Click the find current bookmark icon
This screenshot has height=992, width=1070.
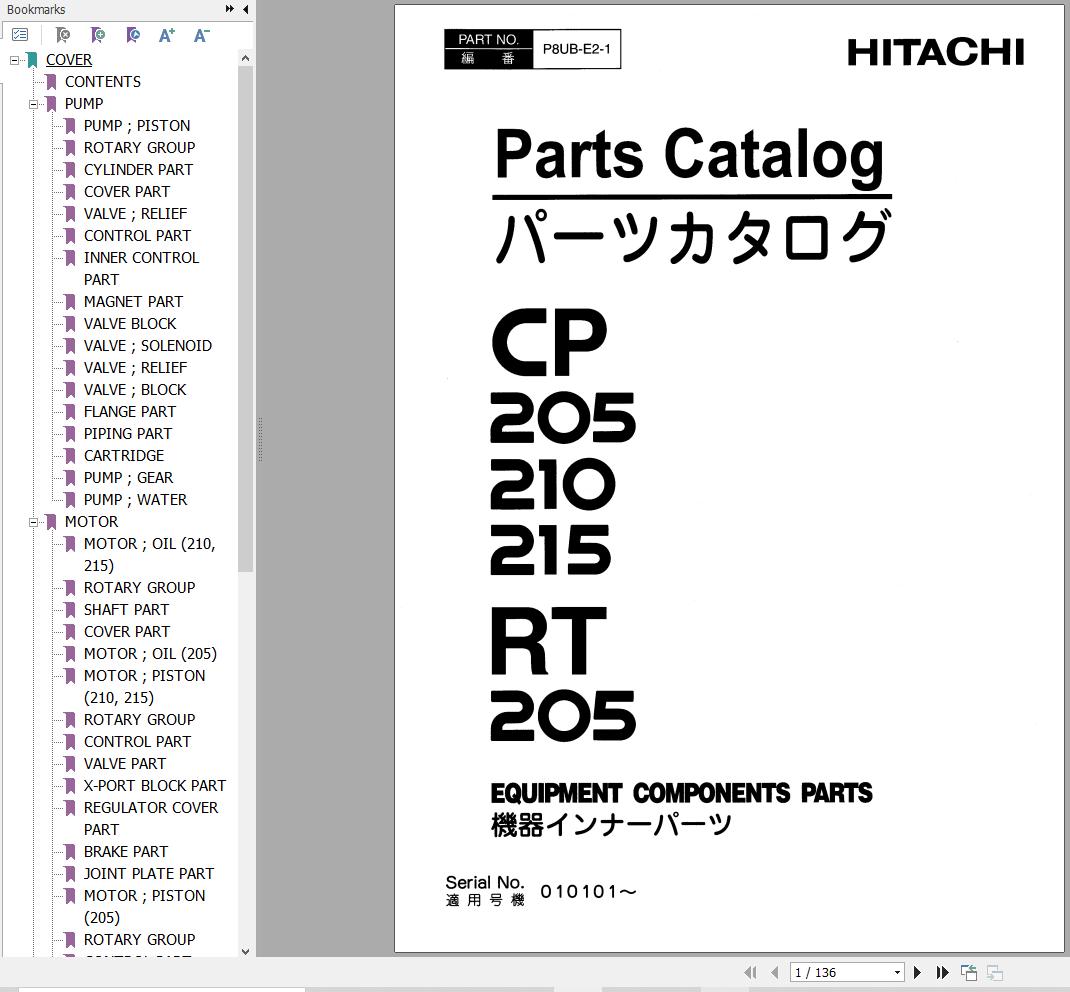pyautogui.click(x=133, y=34)
